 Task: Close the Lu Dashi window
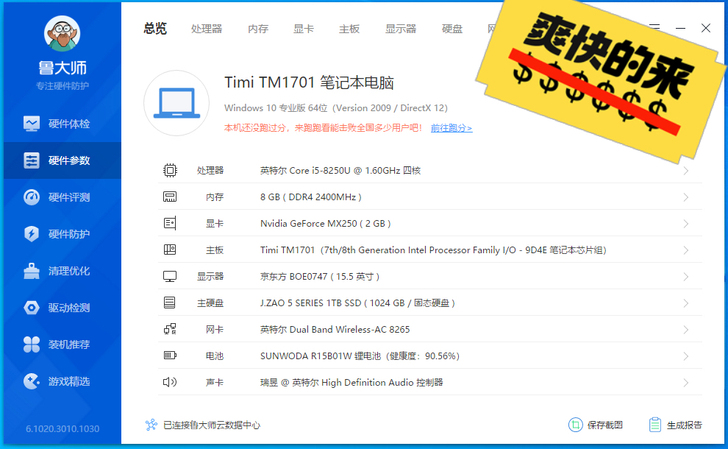point(706,28)
